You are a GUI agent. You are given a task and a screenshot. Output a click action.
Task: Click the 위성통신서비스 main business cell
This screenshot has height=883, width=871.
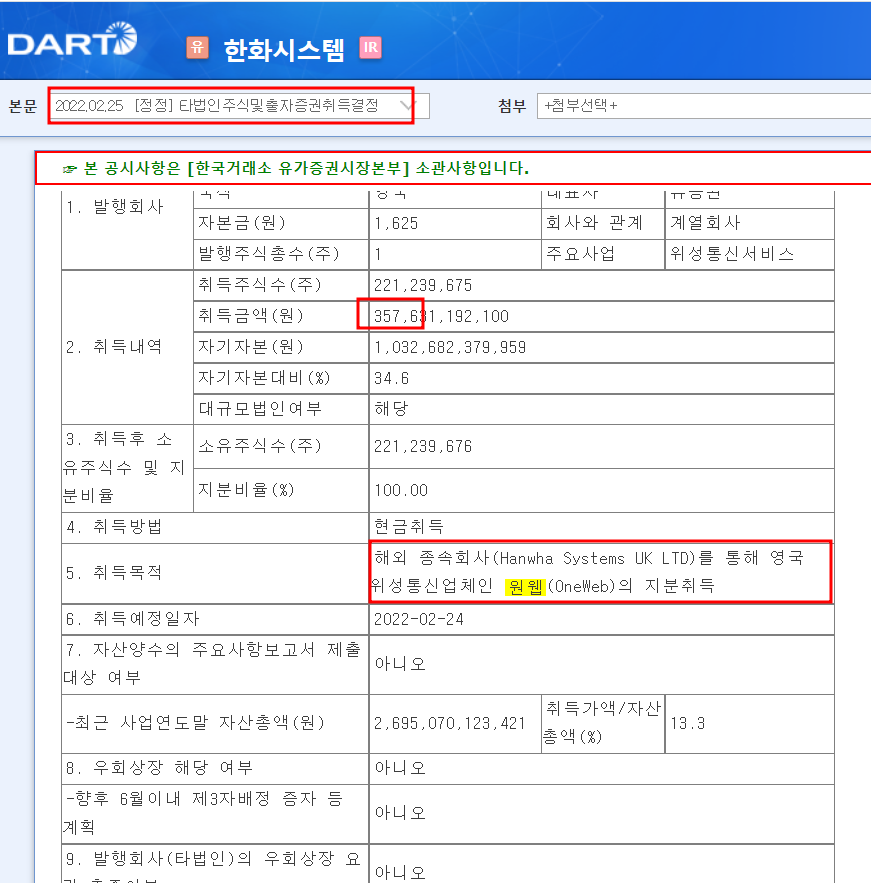749,255
